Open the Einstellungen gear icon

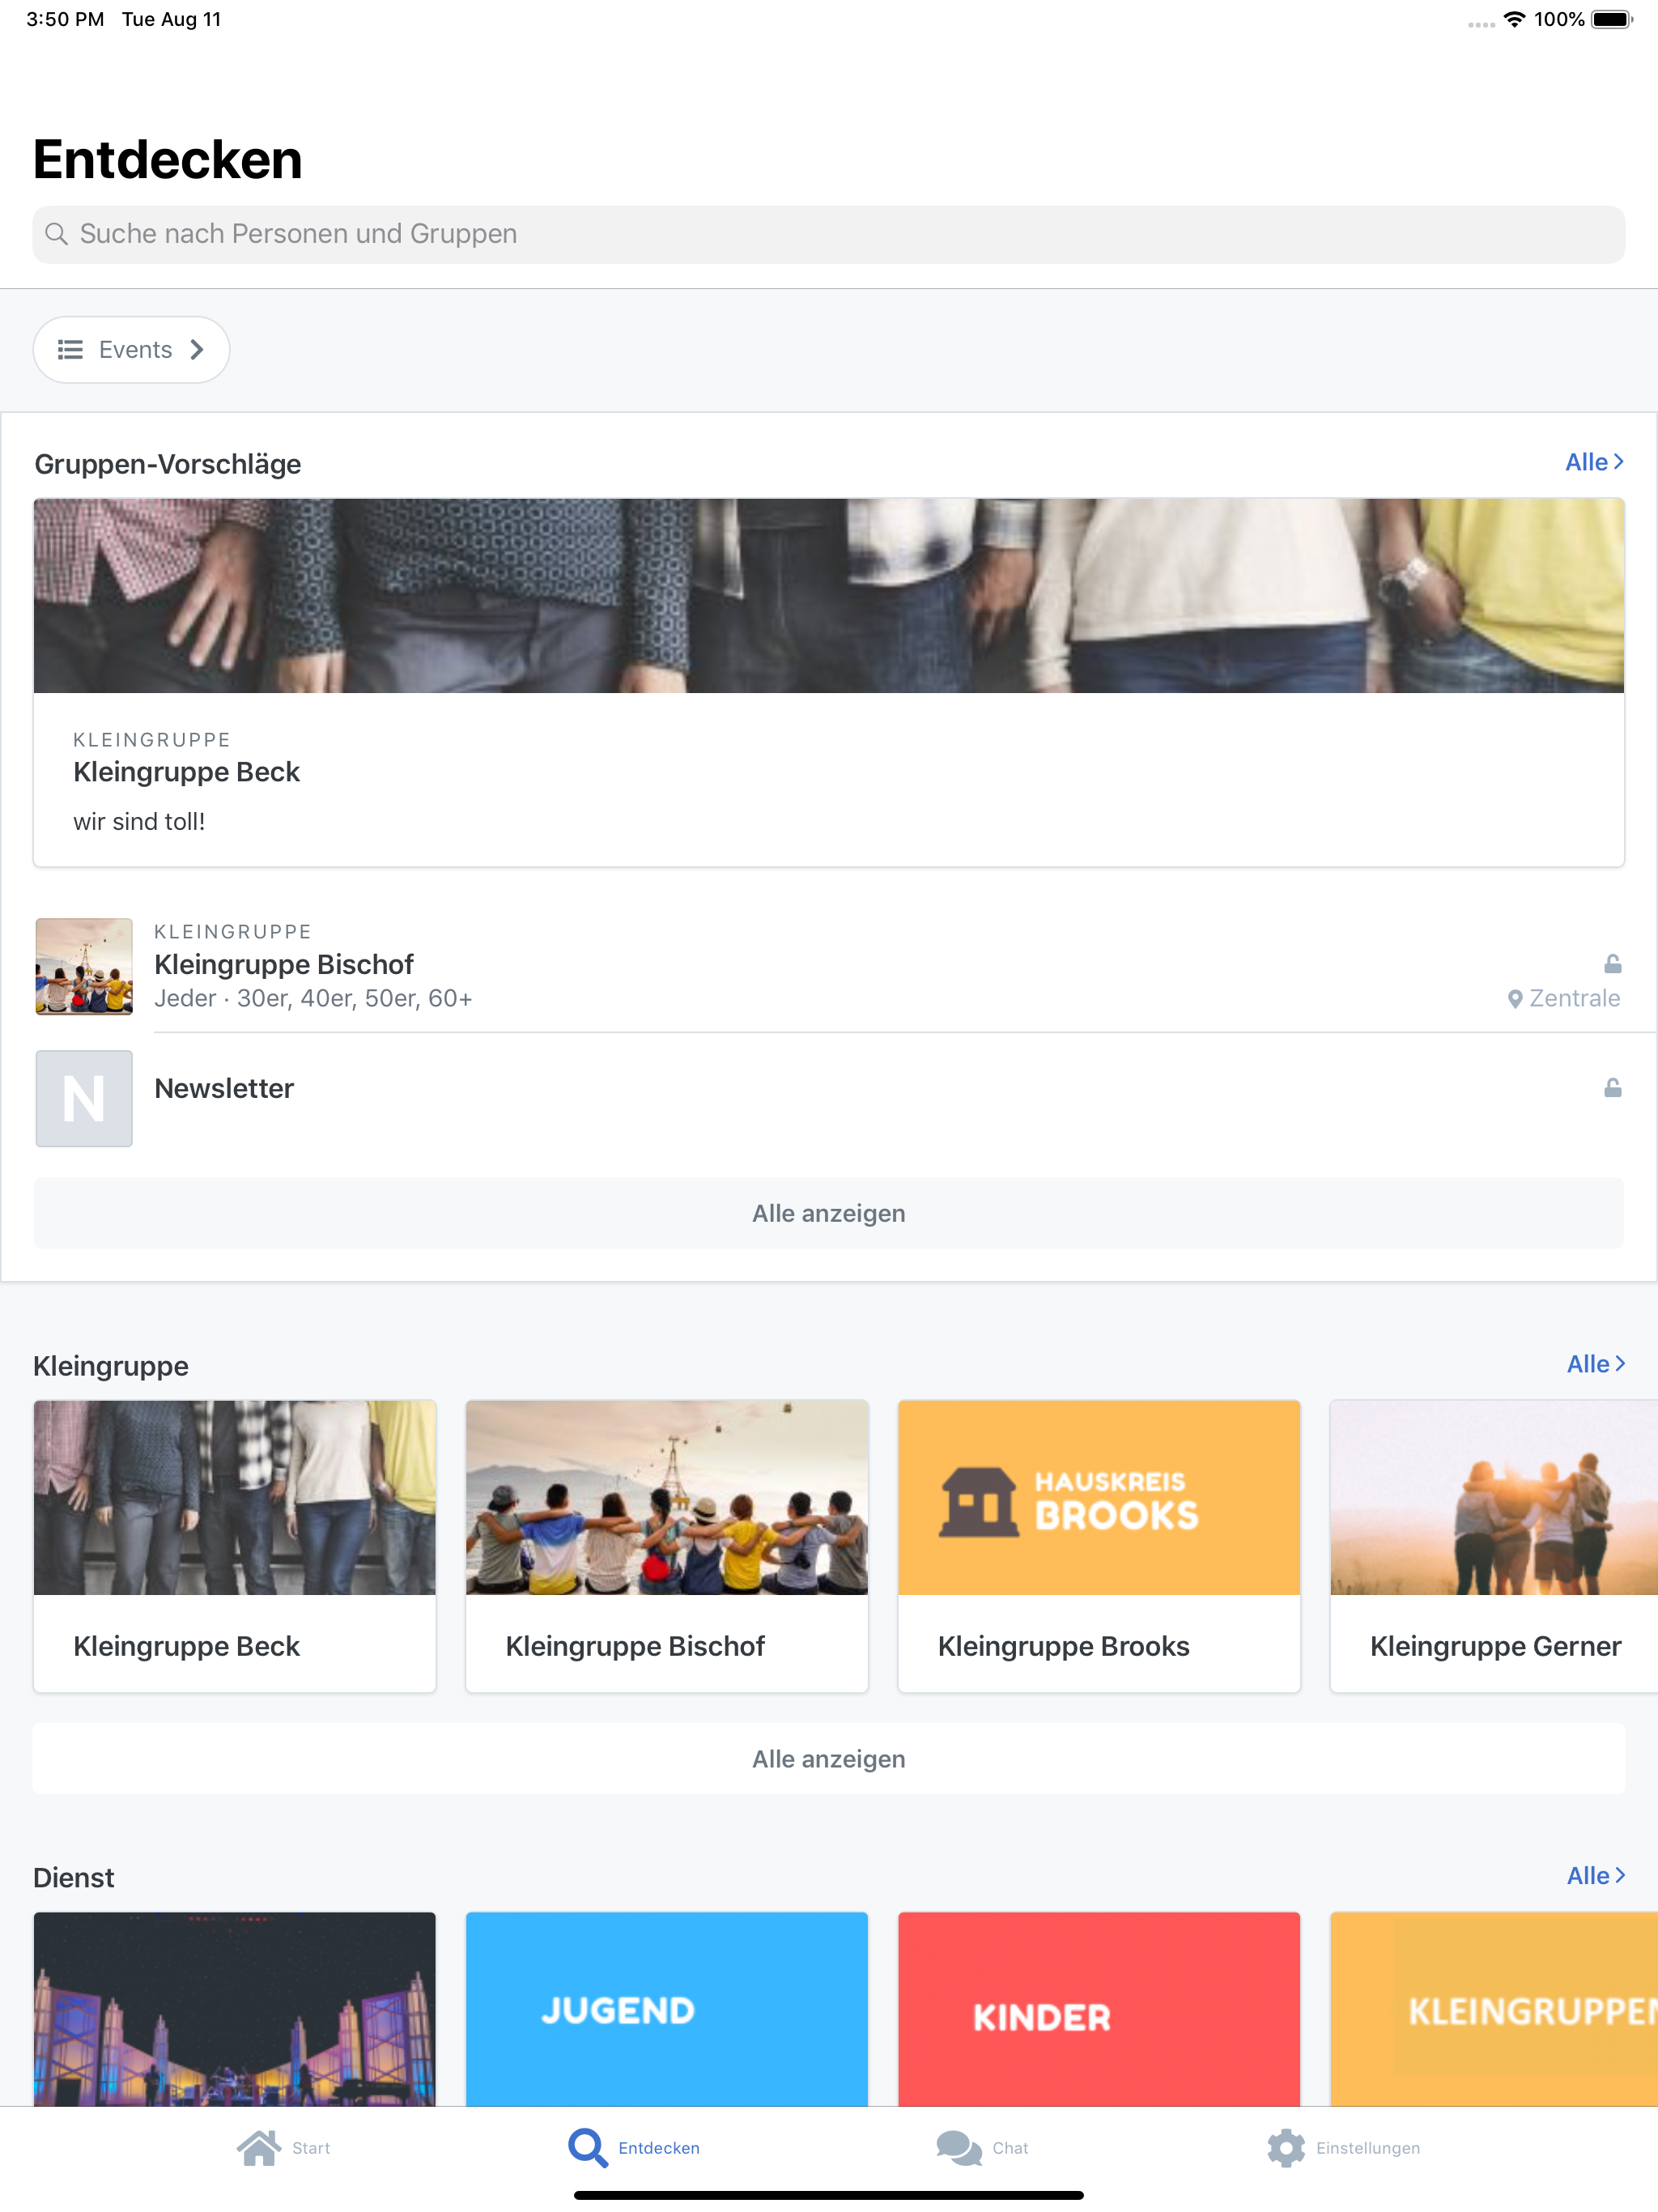(x=1285, y=2147)
